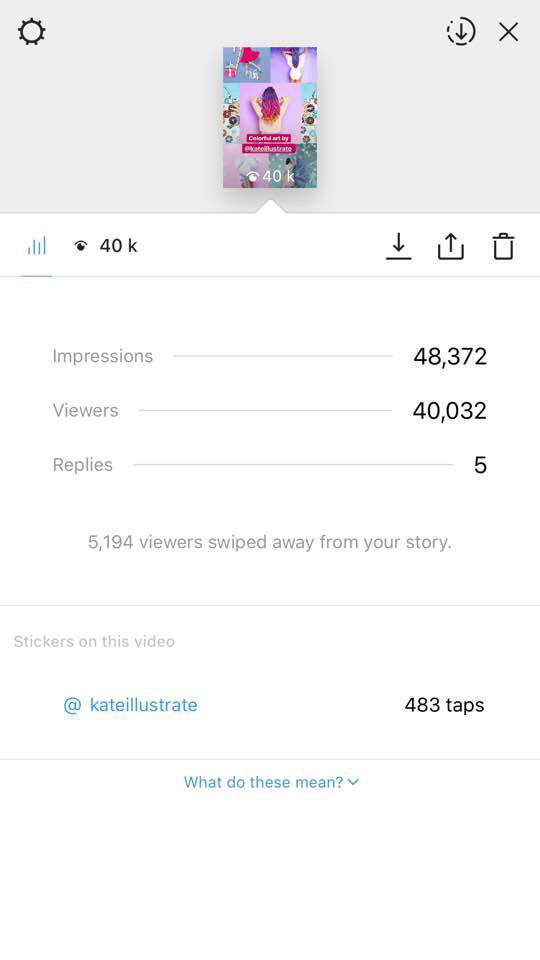The width and height of the screenshot is (540, 960).
Task: Share the story using share icon
Action: coord(451,246)
